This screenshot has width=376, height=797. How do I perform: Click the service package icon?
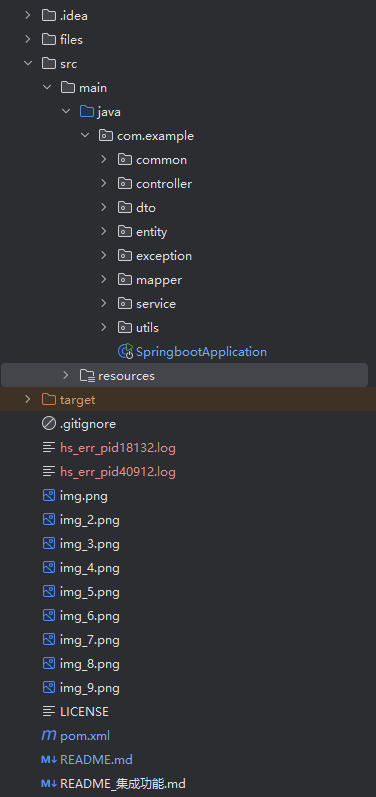[125, 303]
